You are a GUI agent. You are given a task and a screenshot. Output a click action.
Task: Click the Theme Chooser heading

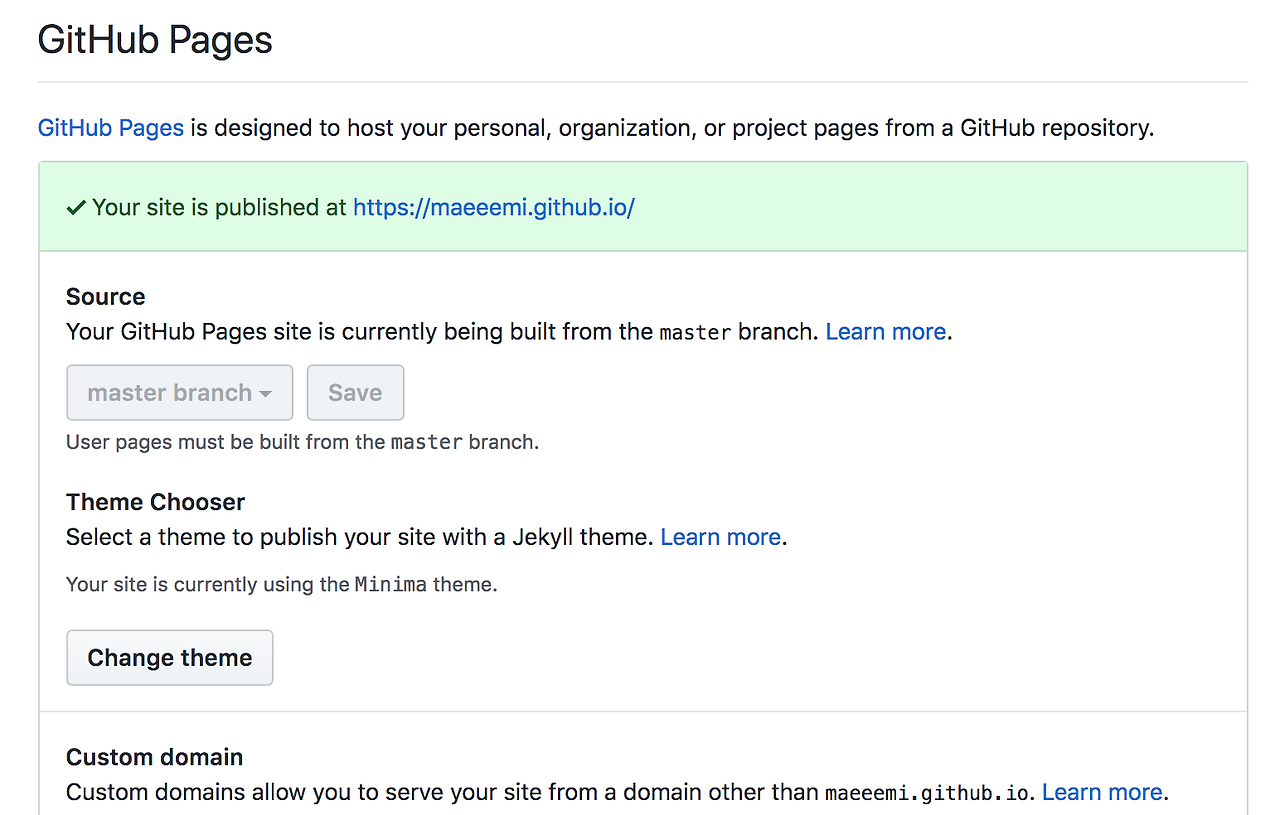click(x=155, y=502)
